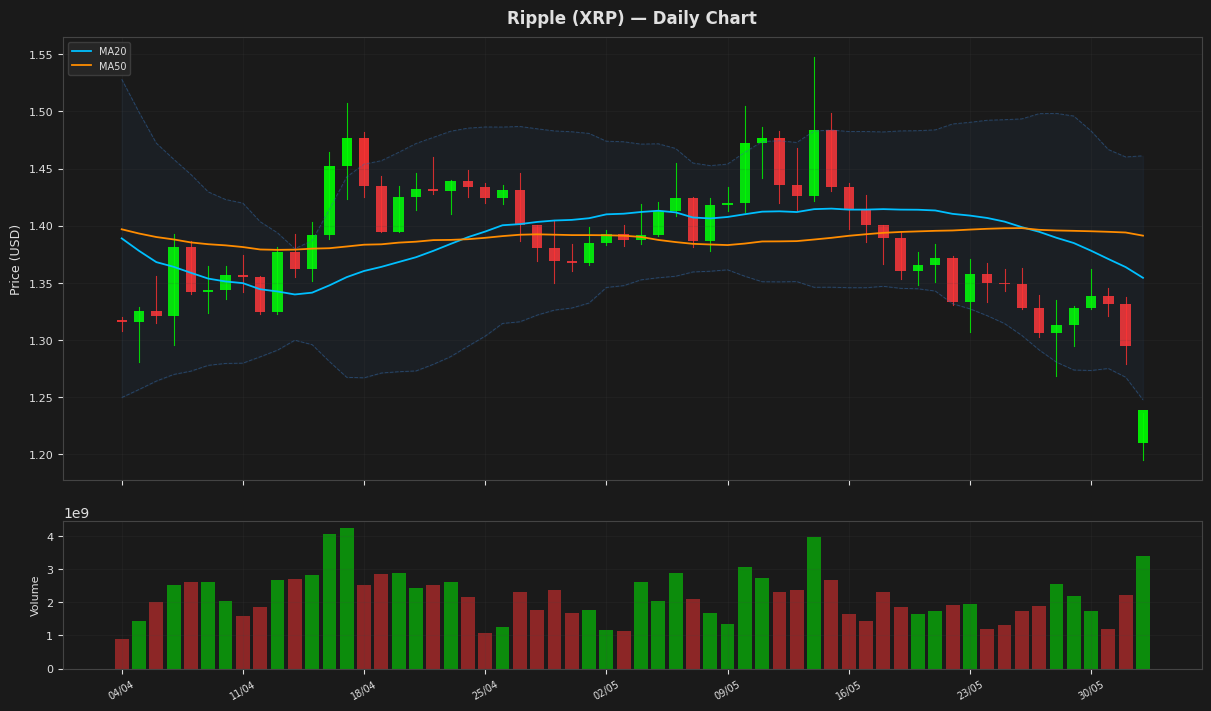The image size is (1211, 711).
Task: Click the 16/05 date label
Action: pos(848,689)
